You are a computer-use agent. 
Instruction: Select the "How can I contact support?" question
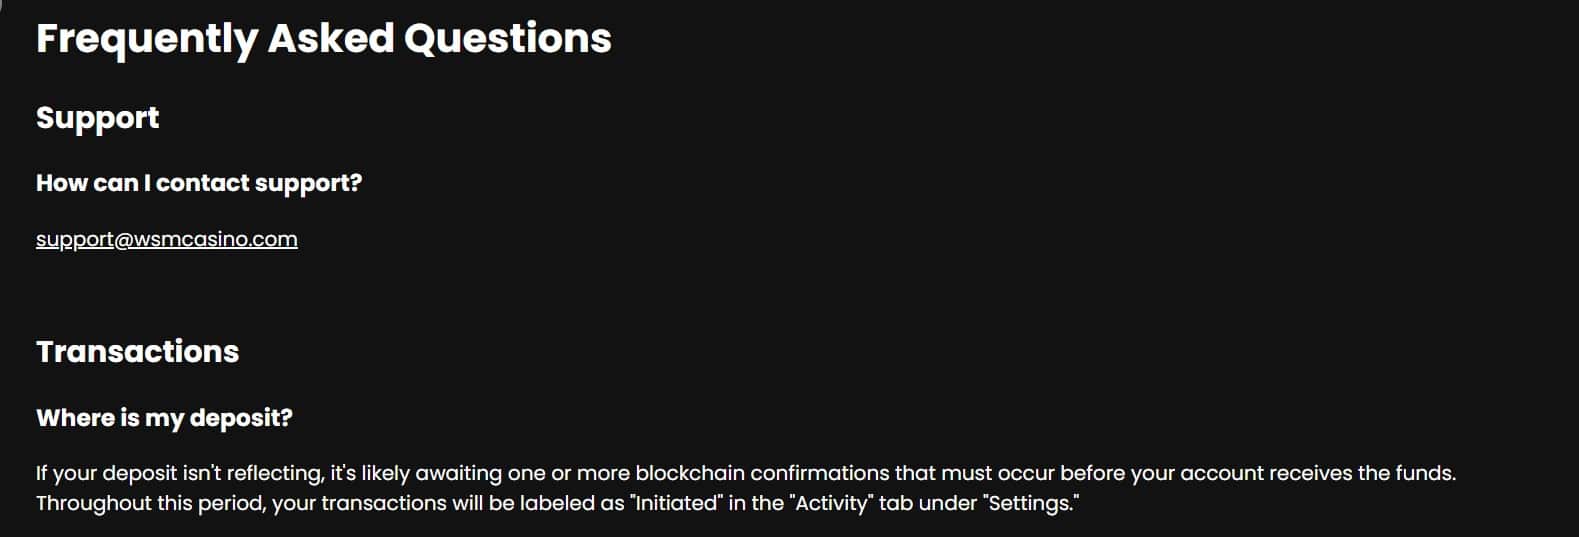point(199,183)
